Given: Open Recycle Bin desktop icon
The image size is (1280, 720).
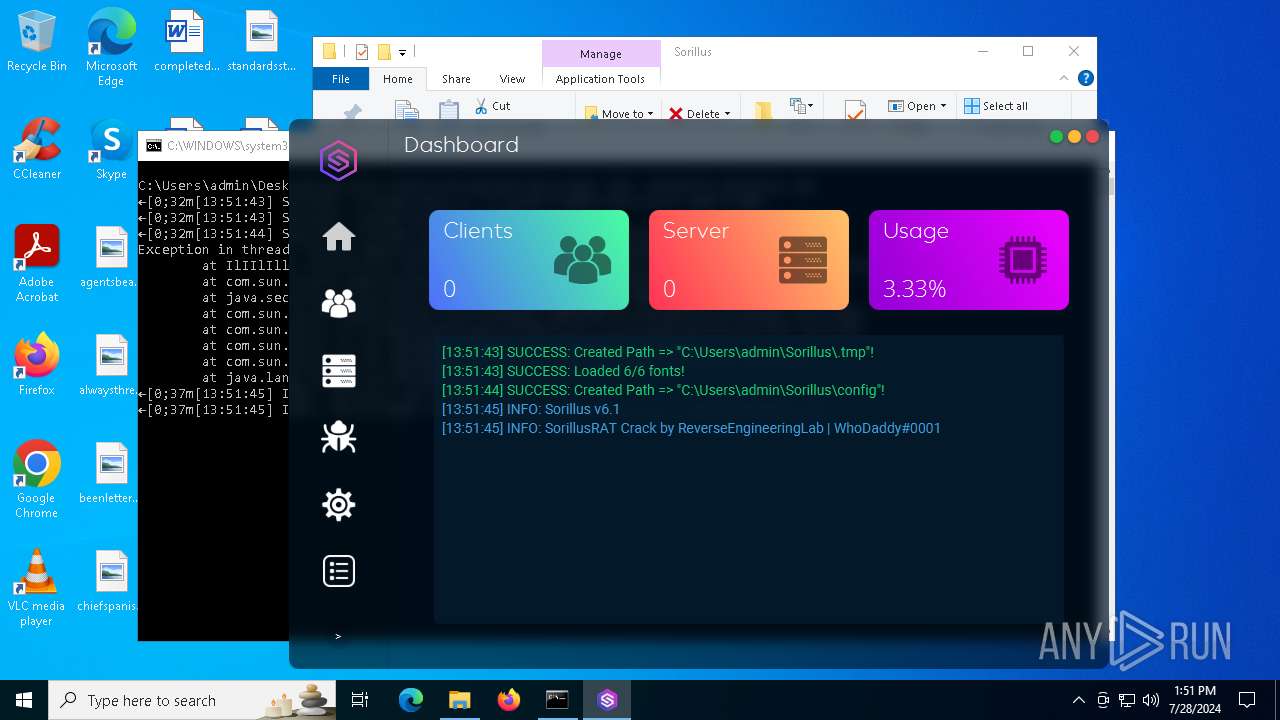Looking at the screenshot, I should [x=37, y=42].
